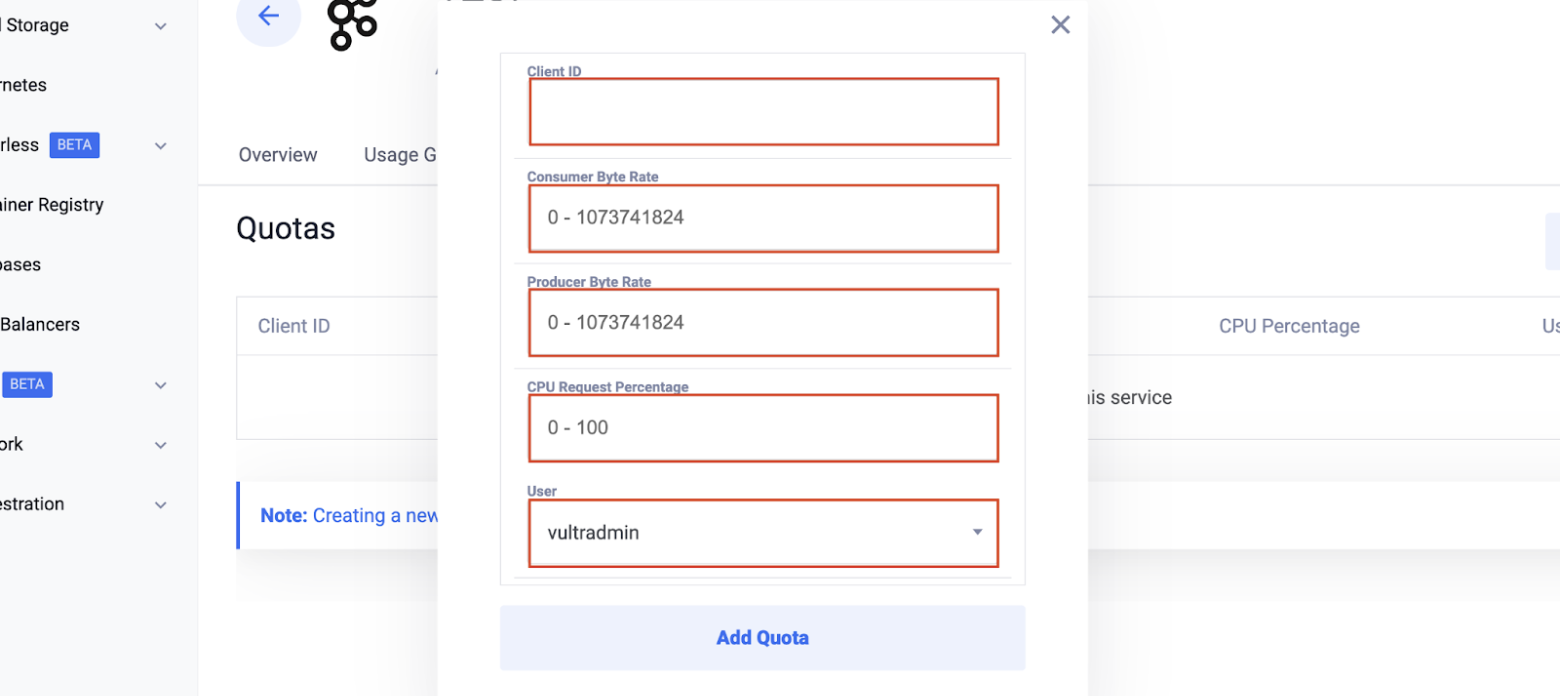Expand the Serverless sidebar section

(160, 145)
